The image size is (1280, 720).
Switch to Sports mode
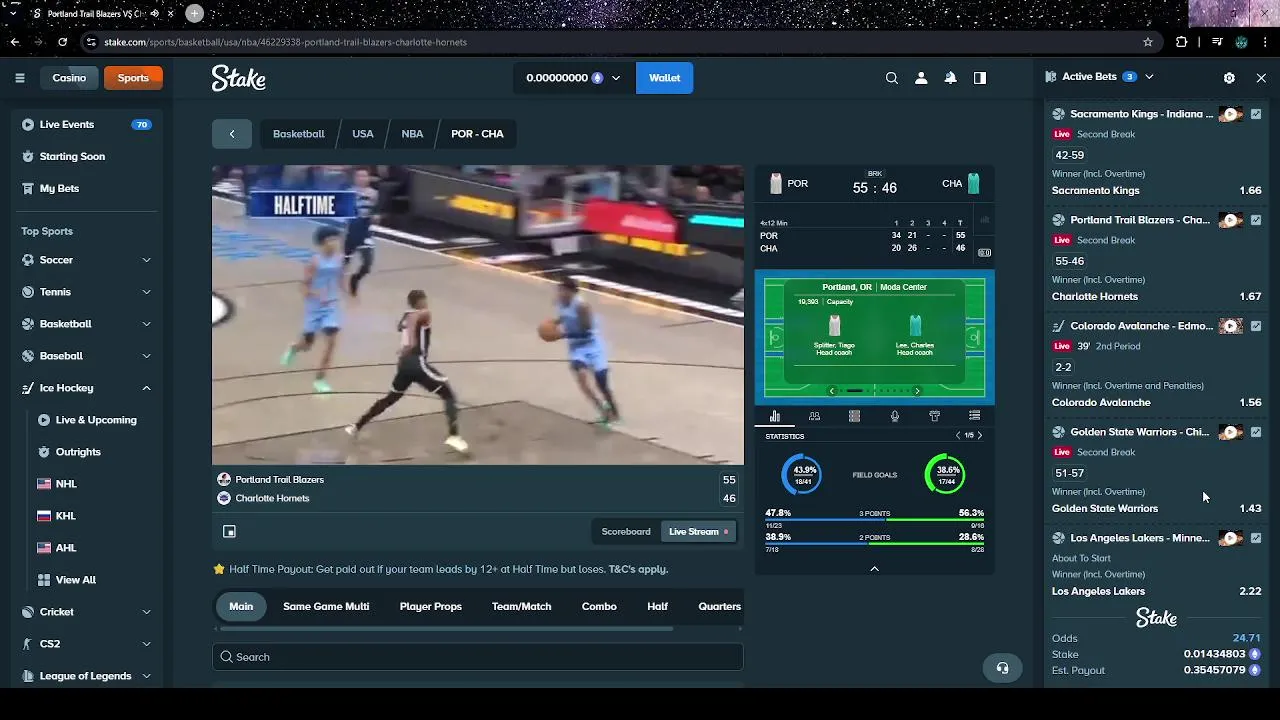[133, 78]
